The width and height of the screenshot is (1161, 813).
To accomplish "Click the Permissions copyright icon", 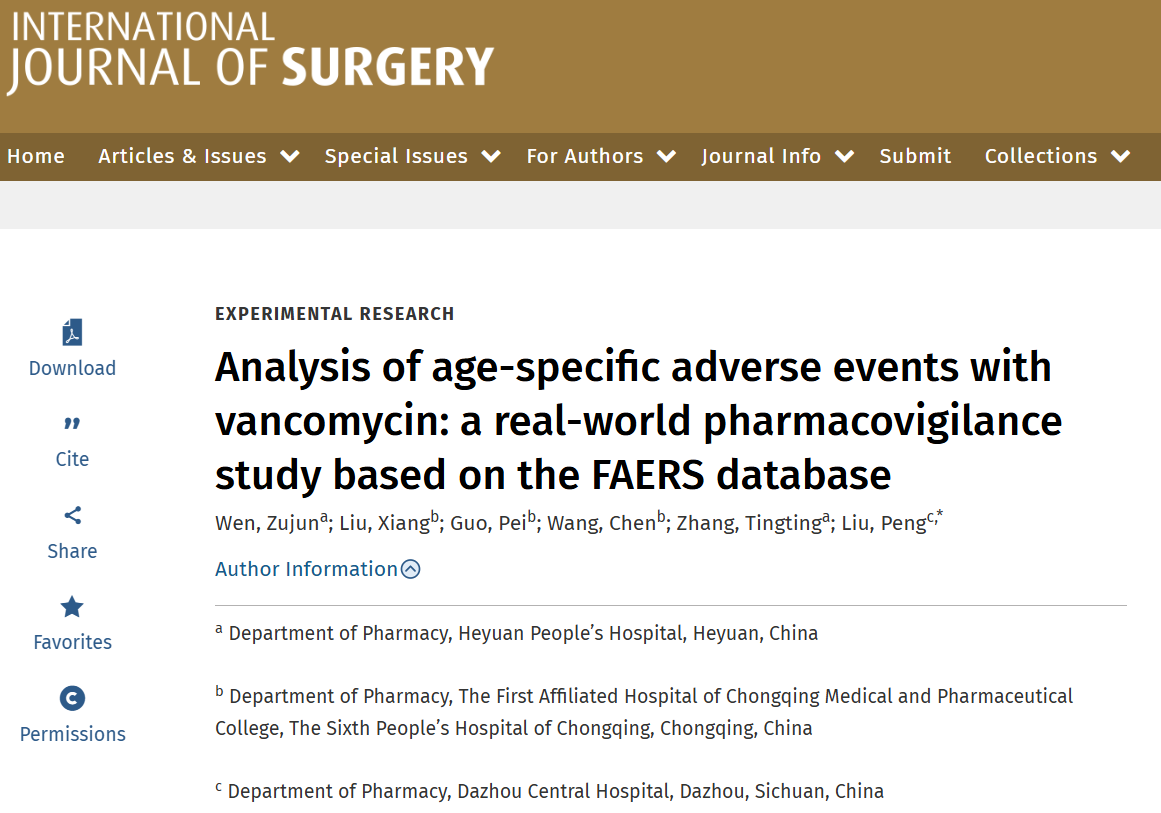I will [x=72, y=698].
